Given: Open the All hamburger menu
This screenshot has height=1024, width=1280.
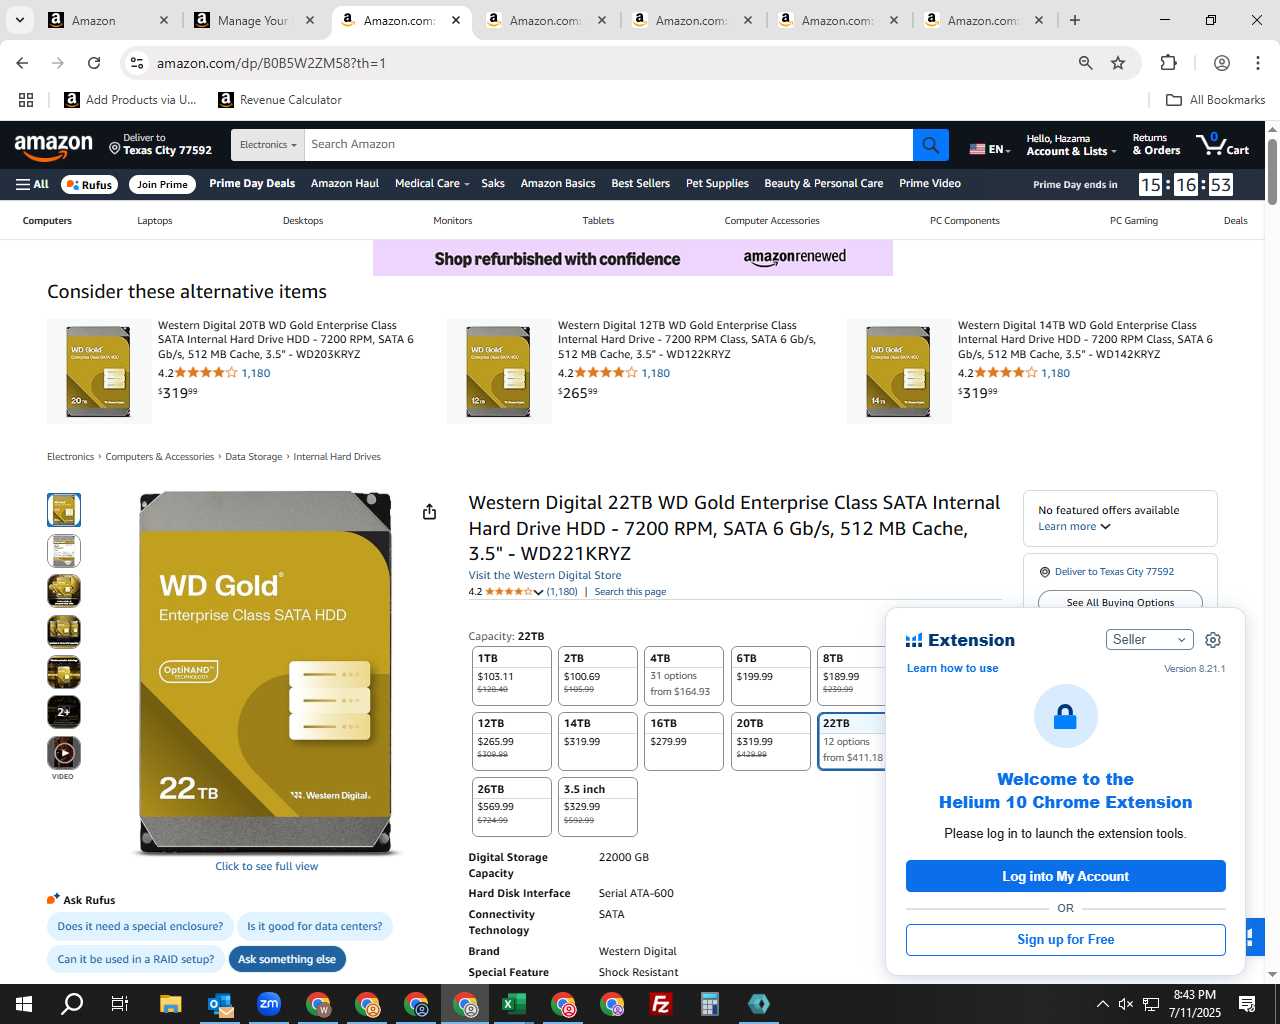Looking at the screenshot, I should click(x=32, y=184).
